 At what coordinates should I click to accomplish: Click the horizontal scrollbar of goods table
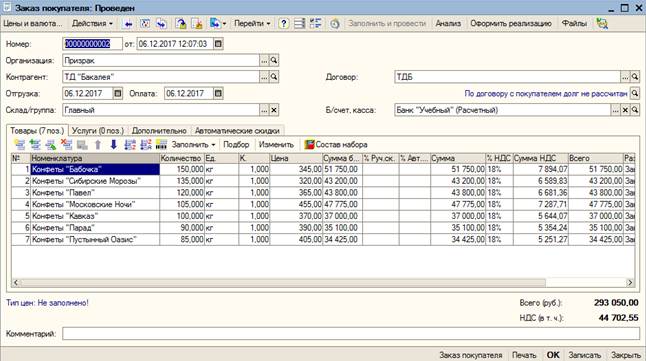pos(323,283)
